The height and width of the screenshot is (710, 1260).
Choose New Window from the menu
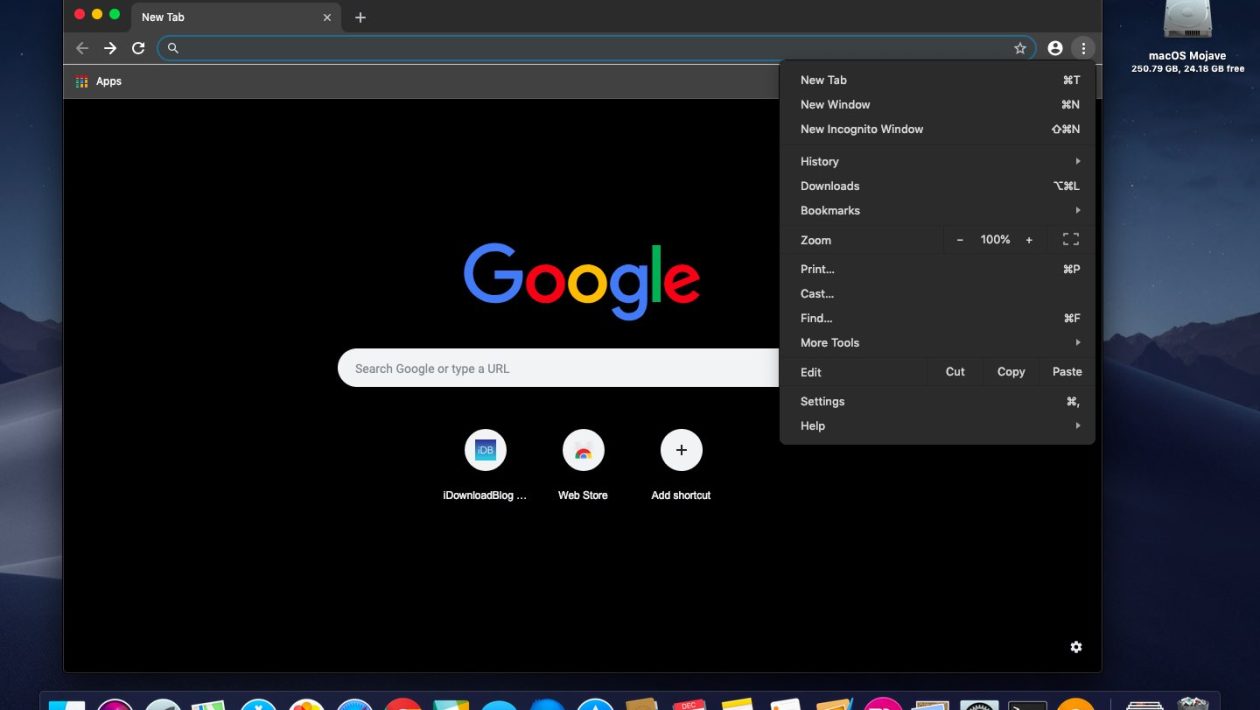(x=937, y=104)
